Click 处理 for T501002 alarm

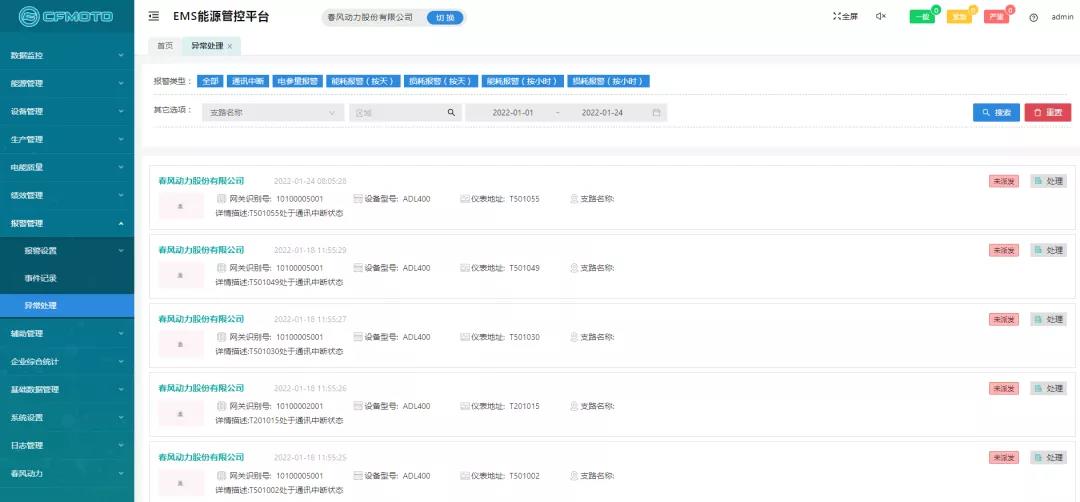[x=1048, y=457]
